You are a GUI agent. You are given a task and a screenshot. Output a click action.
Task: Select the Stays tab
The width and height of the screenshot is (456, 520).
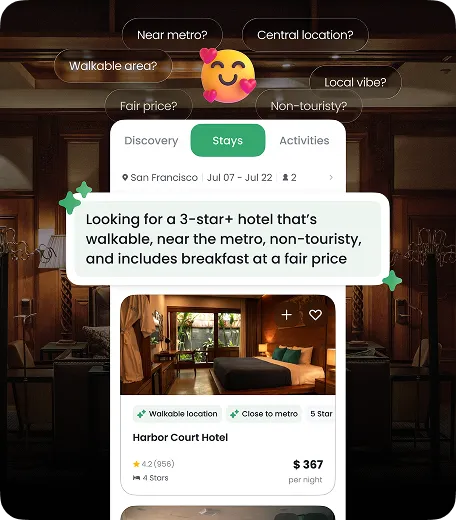228,140
